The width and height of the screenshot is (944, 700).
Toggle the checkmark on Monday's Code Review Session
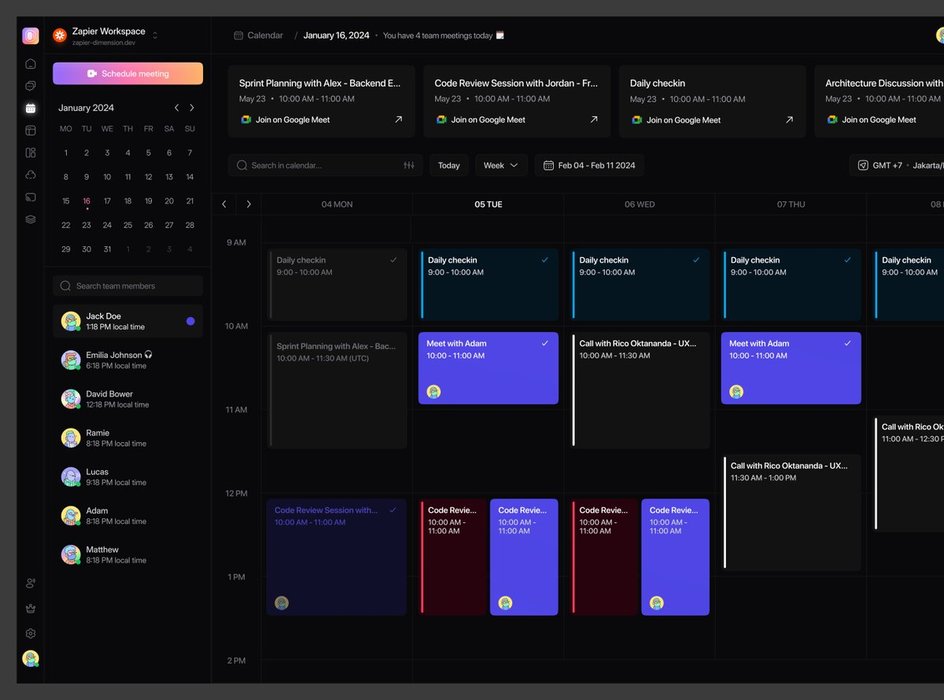(x=393, y=510)
